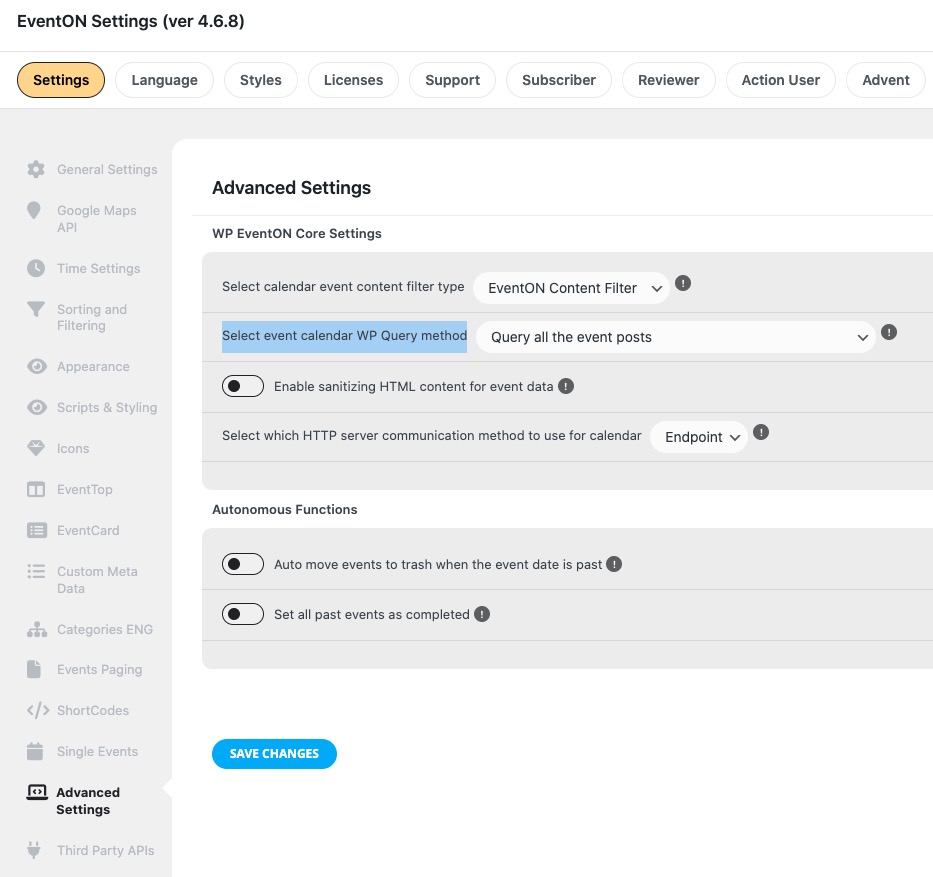Click the Scripts & Styling eye icon

37,408
